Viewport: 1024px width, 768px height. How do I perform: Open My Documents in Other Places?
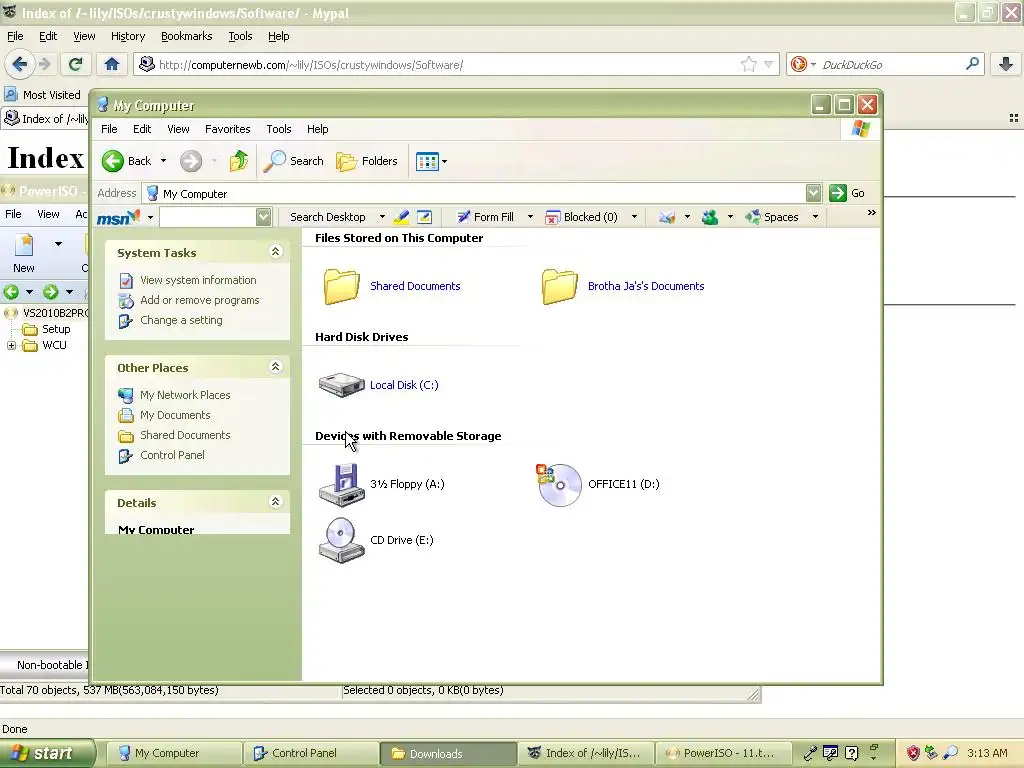[x=175, y=415]
